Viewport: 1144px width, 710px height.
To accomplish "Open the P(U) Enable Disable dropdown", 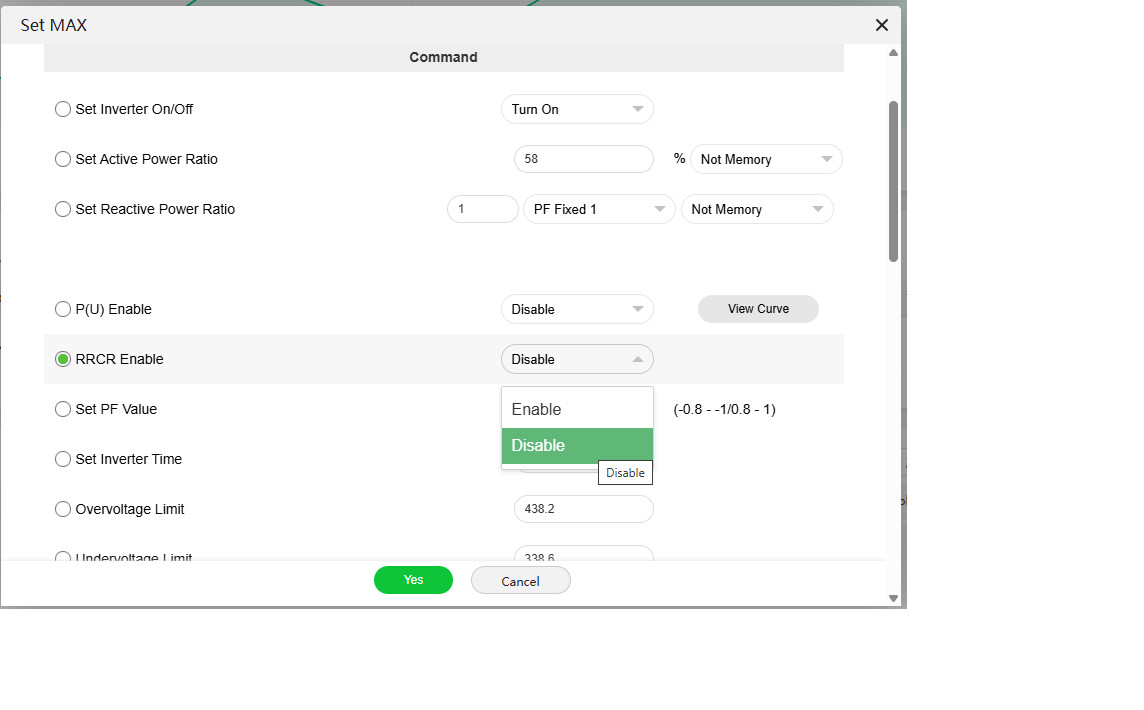I will (x=577, y=309).
